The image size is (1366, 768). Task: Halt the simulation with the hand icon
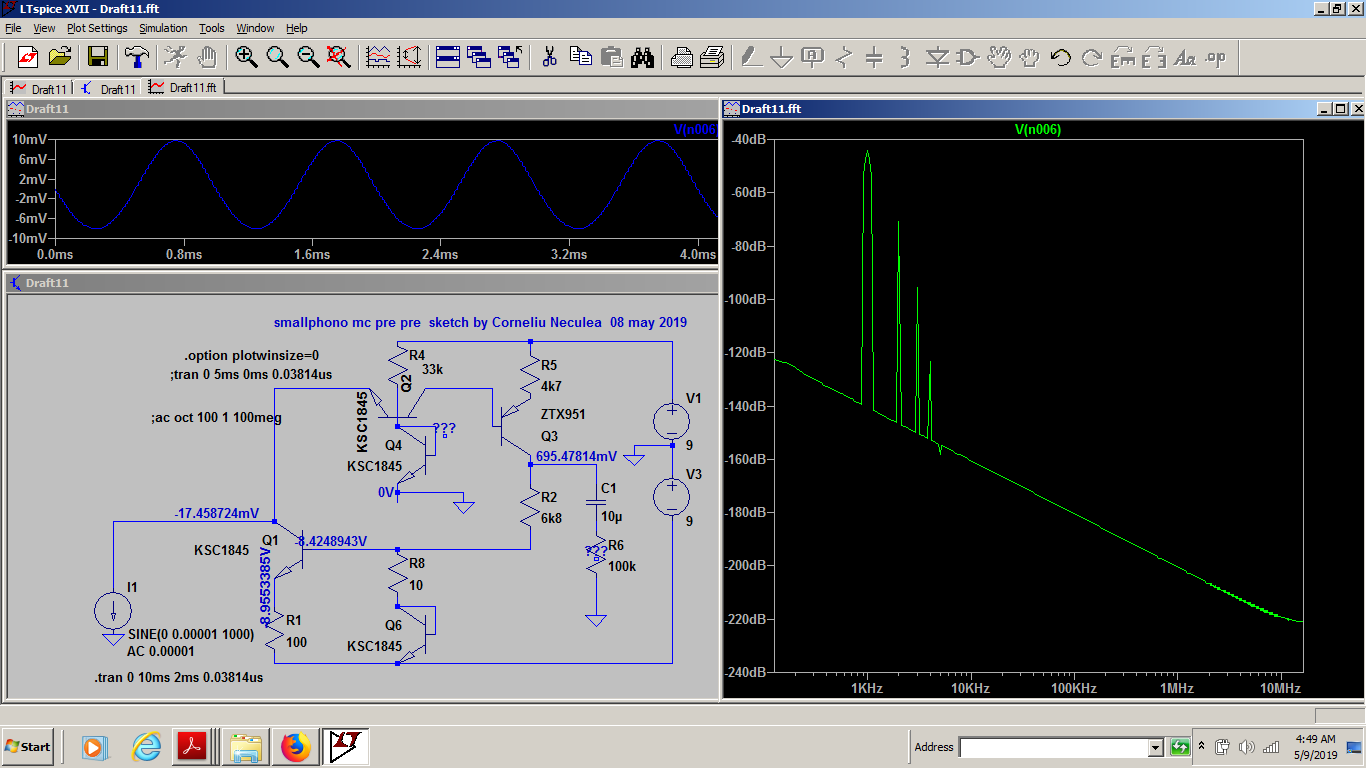(206, 56)
